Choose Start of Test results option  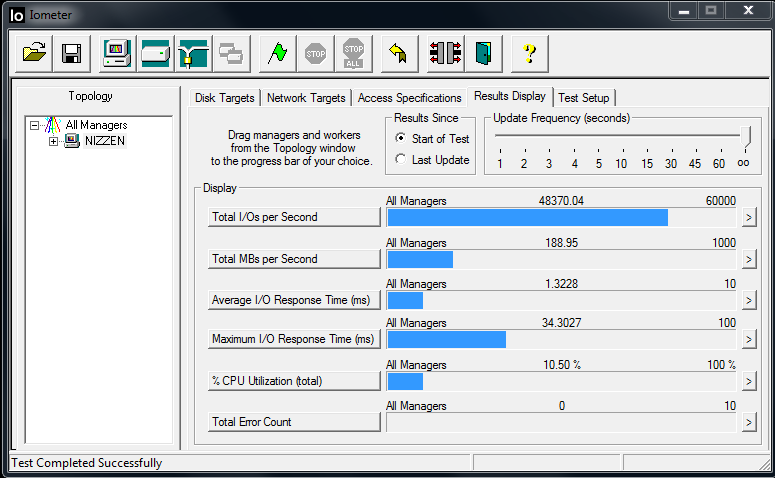(x=401, y=138)
